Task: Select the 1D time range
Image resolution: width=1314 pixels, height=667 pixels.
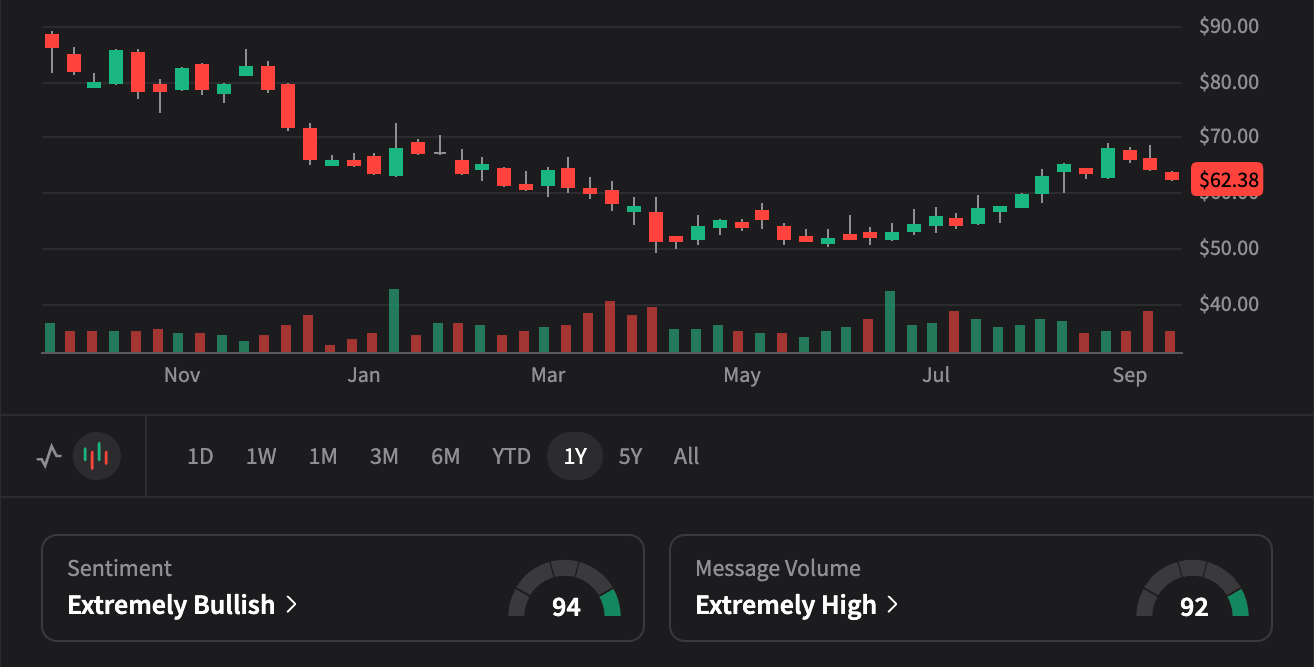Action: point(200,457)
